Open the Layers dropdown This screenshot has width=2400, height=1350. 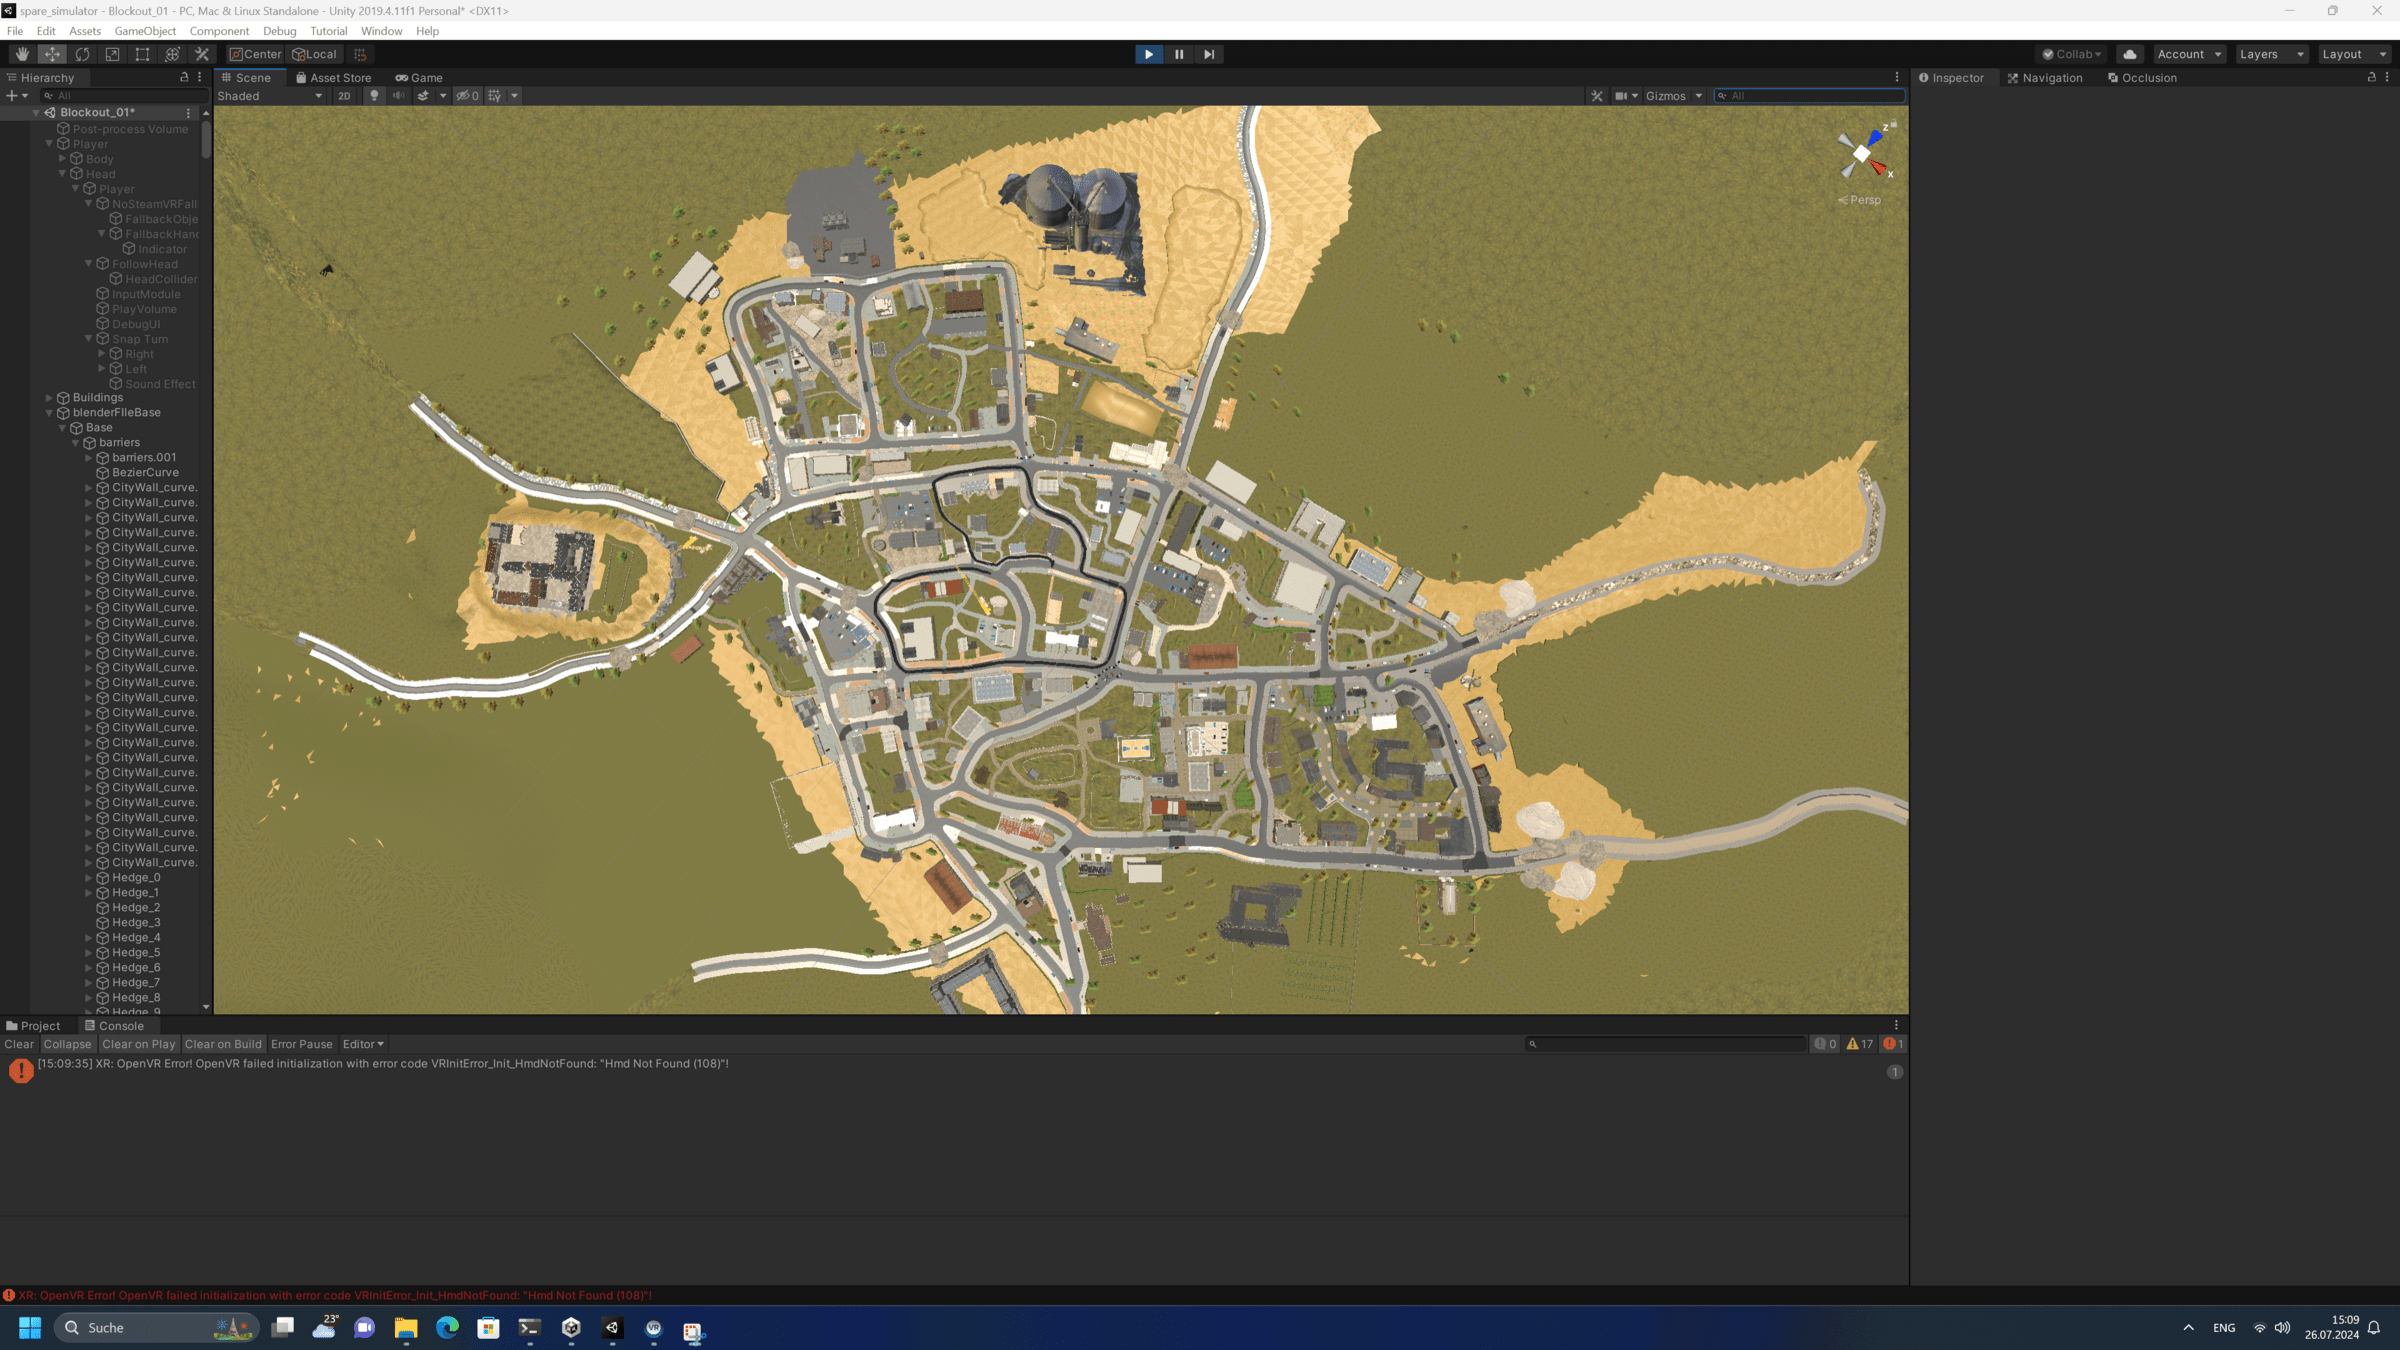(x=2270, y=54)
